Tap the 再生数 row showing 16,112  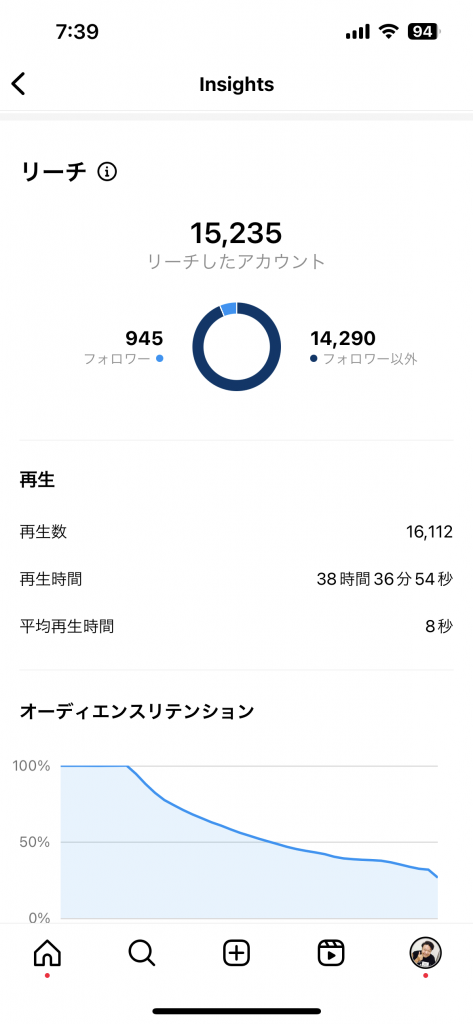coord(236,532)
